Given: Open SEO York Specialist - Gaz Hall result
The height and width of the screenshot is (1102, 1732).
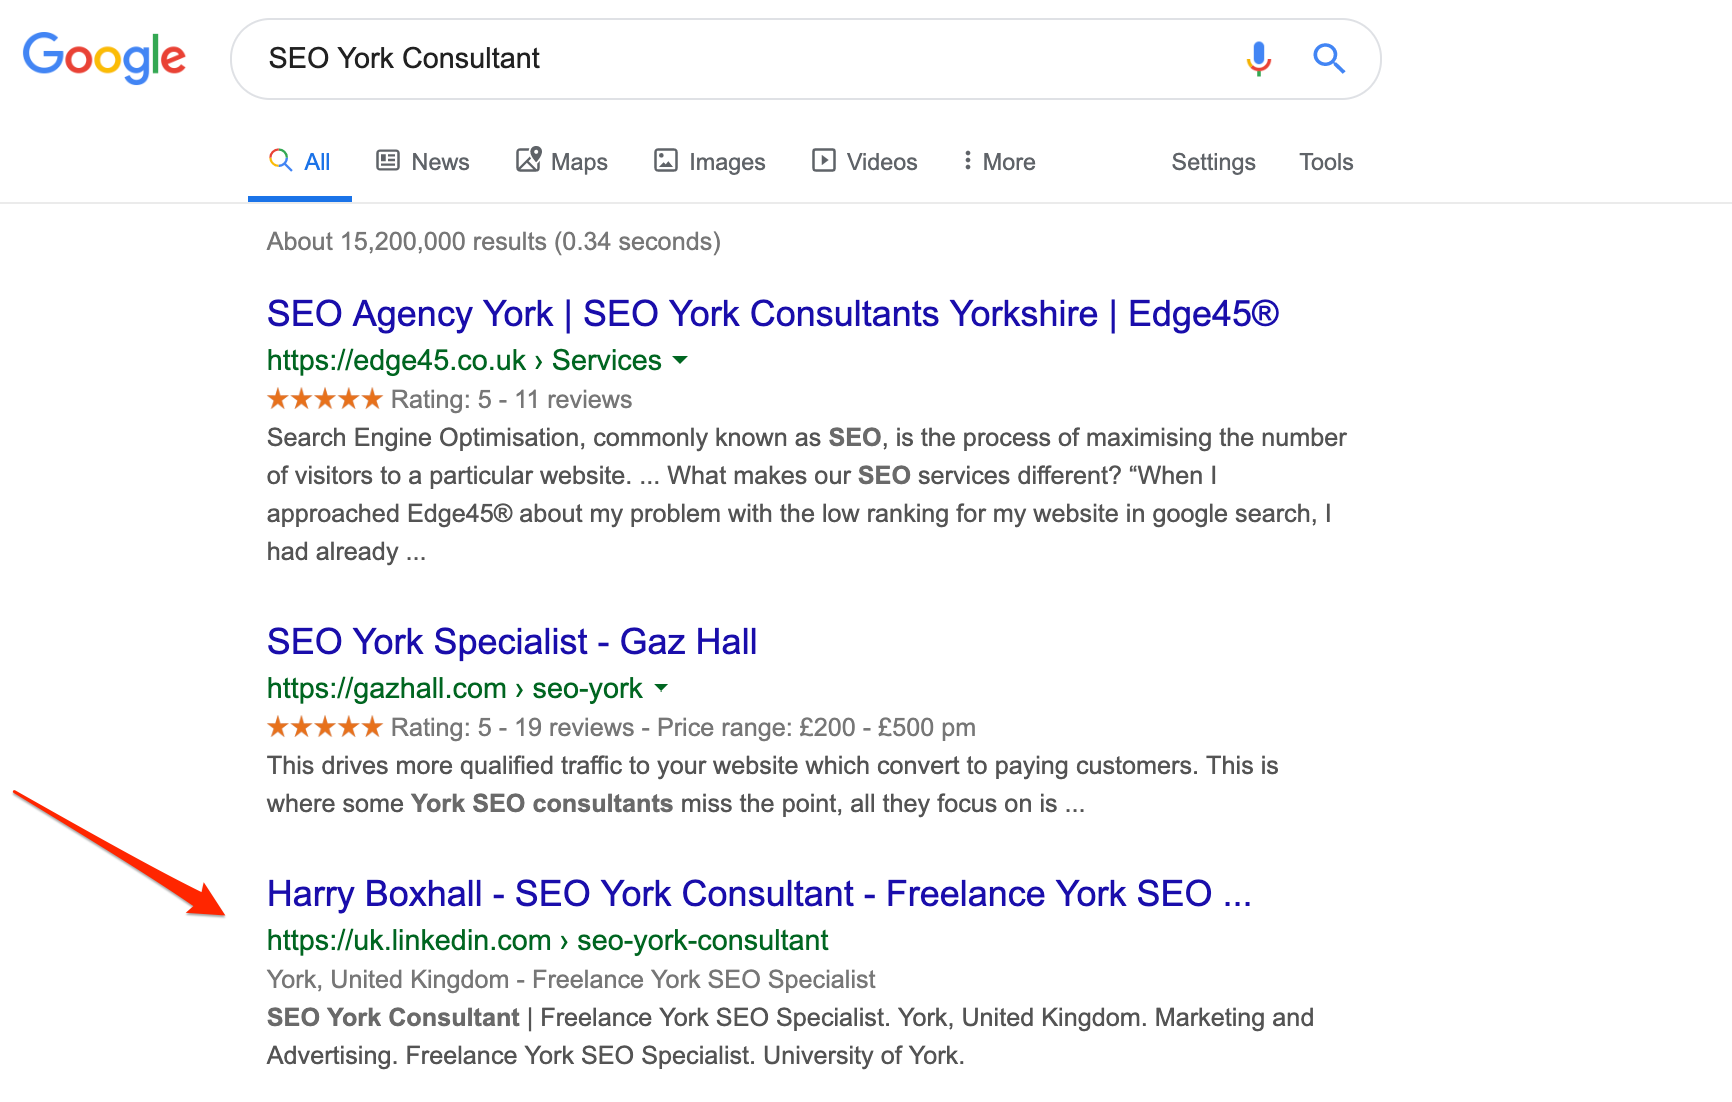Looking at the screenshot, I should point(512,642).
